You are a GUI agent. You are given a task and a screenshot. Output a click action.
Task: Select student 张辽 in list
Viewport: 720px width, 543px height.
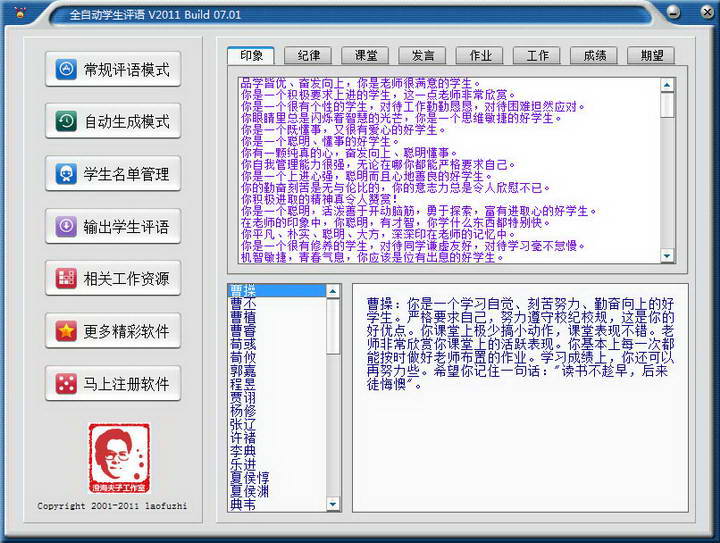[277, 424]
